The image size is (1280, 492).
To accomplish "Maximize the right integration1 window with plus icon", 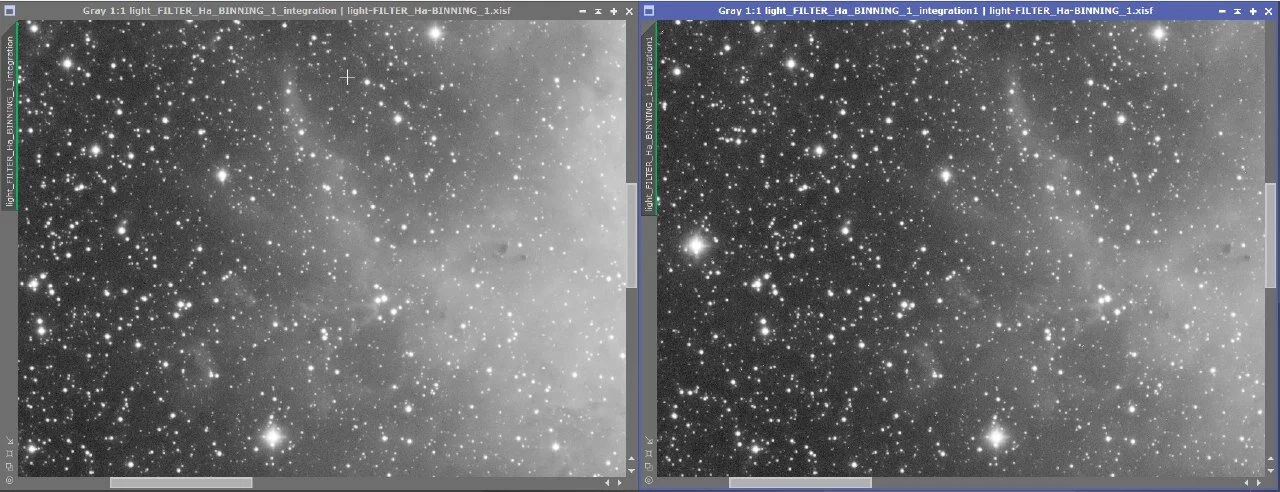I will coord(1253,11).
